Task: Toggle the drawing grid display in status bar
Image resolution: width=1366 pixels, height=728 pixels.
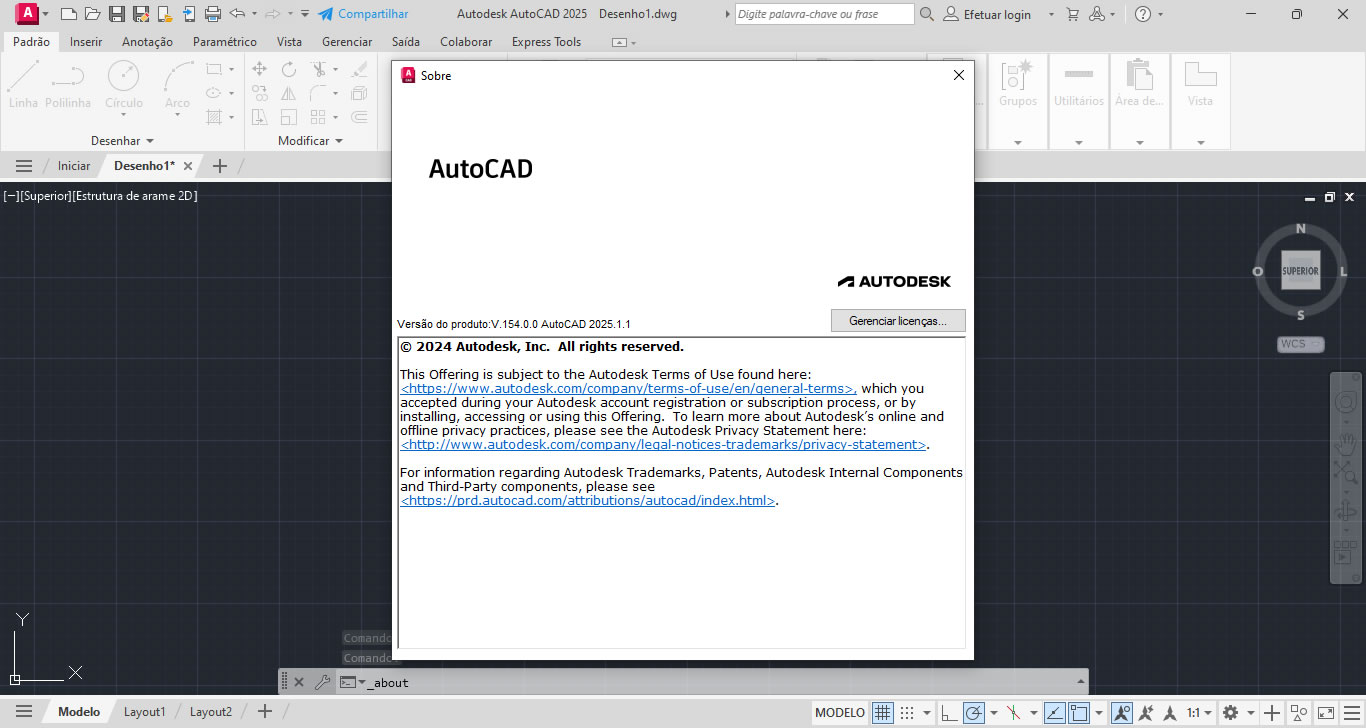Action: [x=882, y=713]
